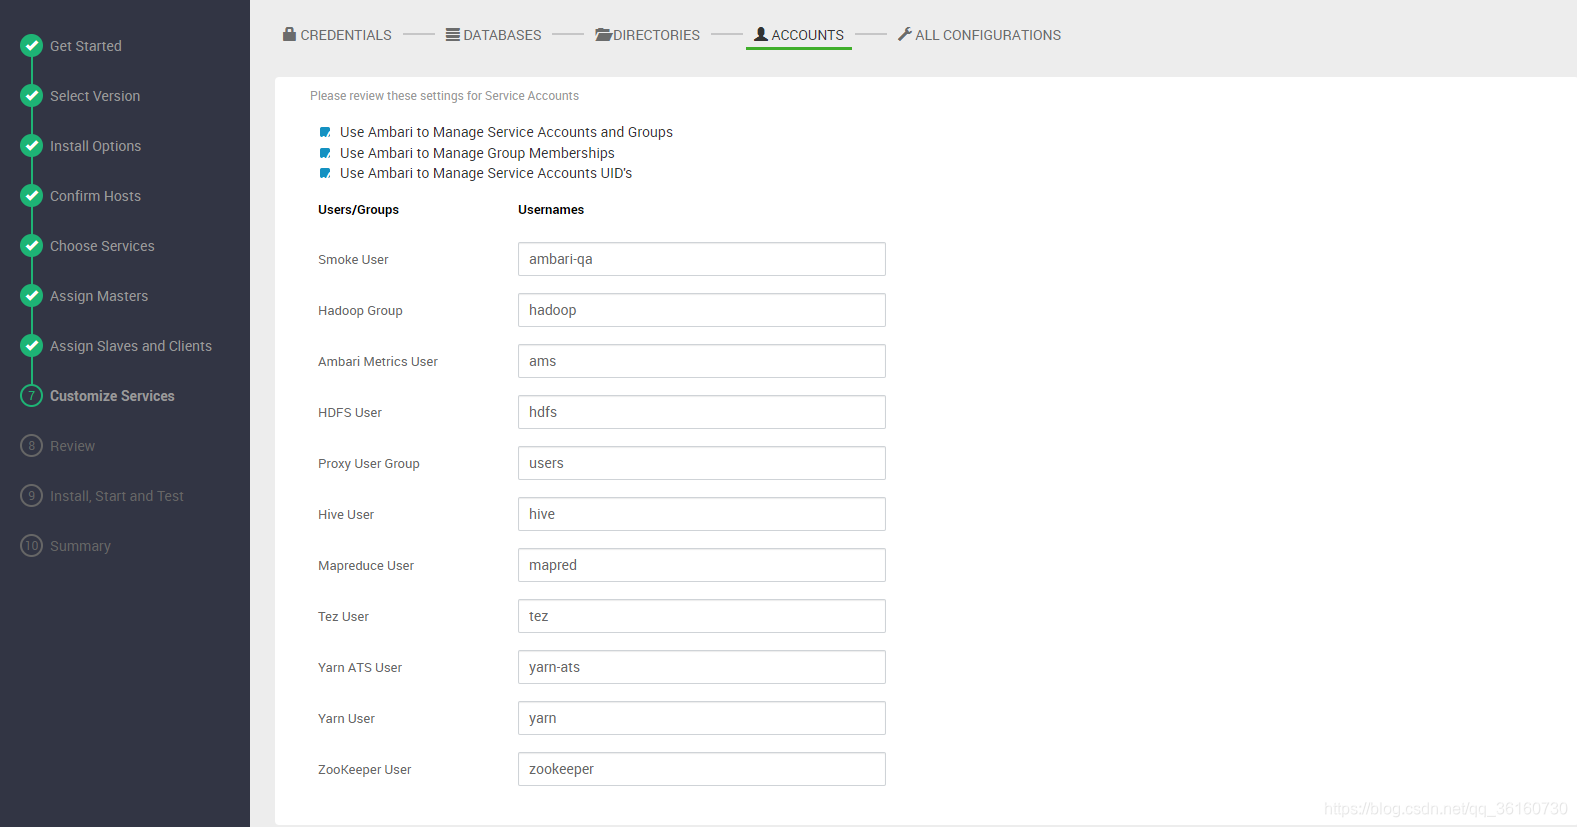Click the green checkmark for Install Options
This screenshot has width=1577, height=827.
[x=32, y=145]
